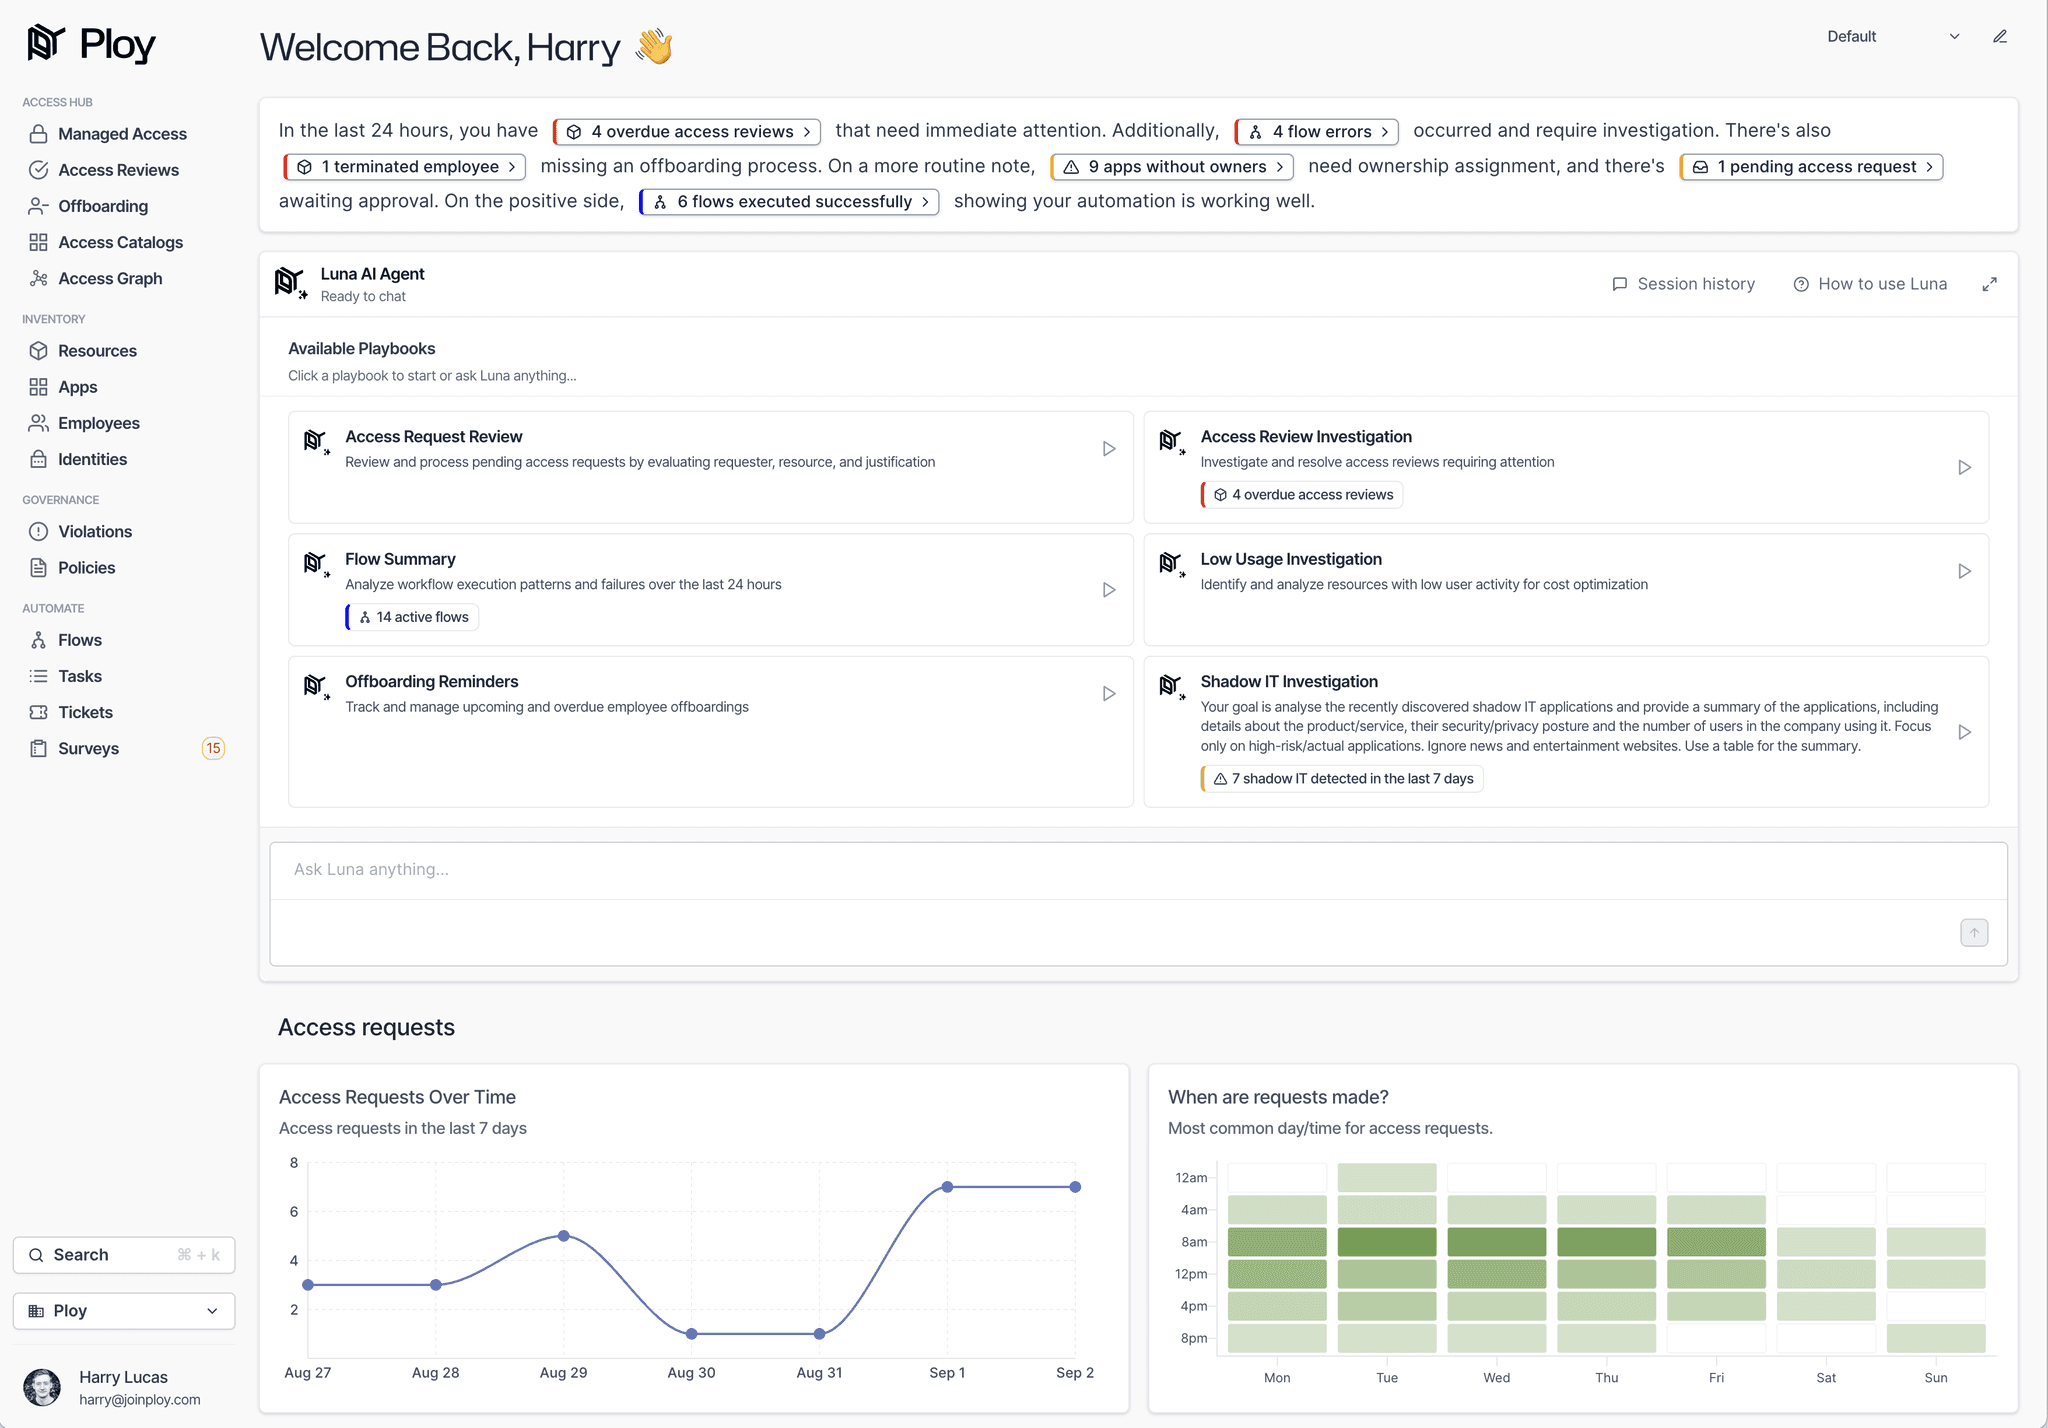Click the Surveys badge showing 15
The height and width of the screenshot is (1428, 2048).
point(213,748)
